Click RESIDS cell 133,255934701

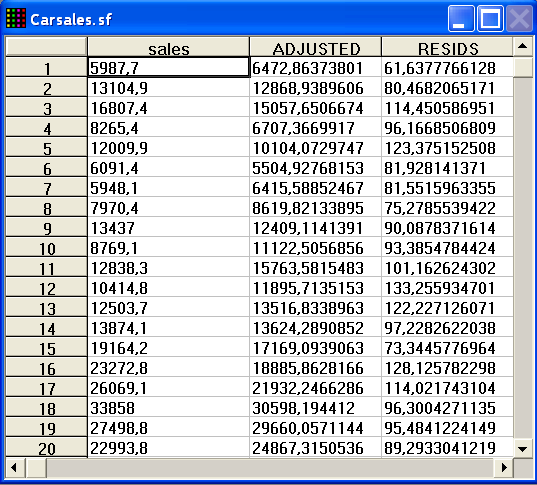point(447,287)
